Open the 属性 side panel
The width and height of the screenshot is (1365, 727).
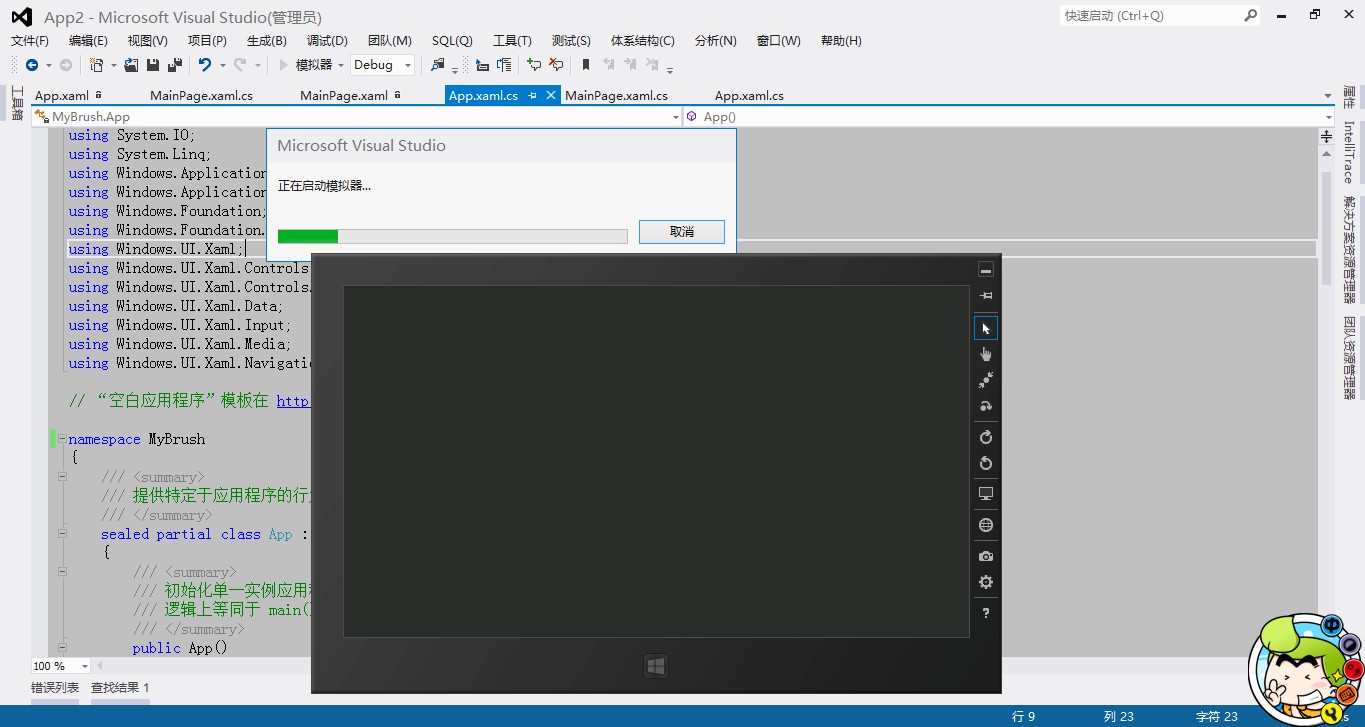click(x=1349, y=97)
